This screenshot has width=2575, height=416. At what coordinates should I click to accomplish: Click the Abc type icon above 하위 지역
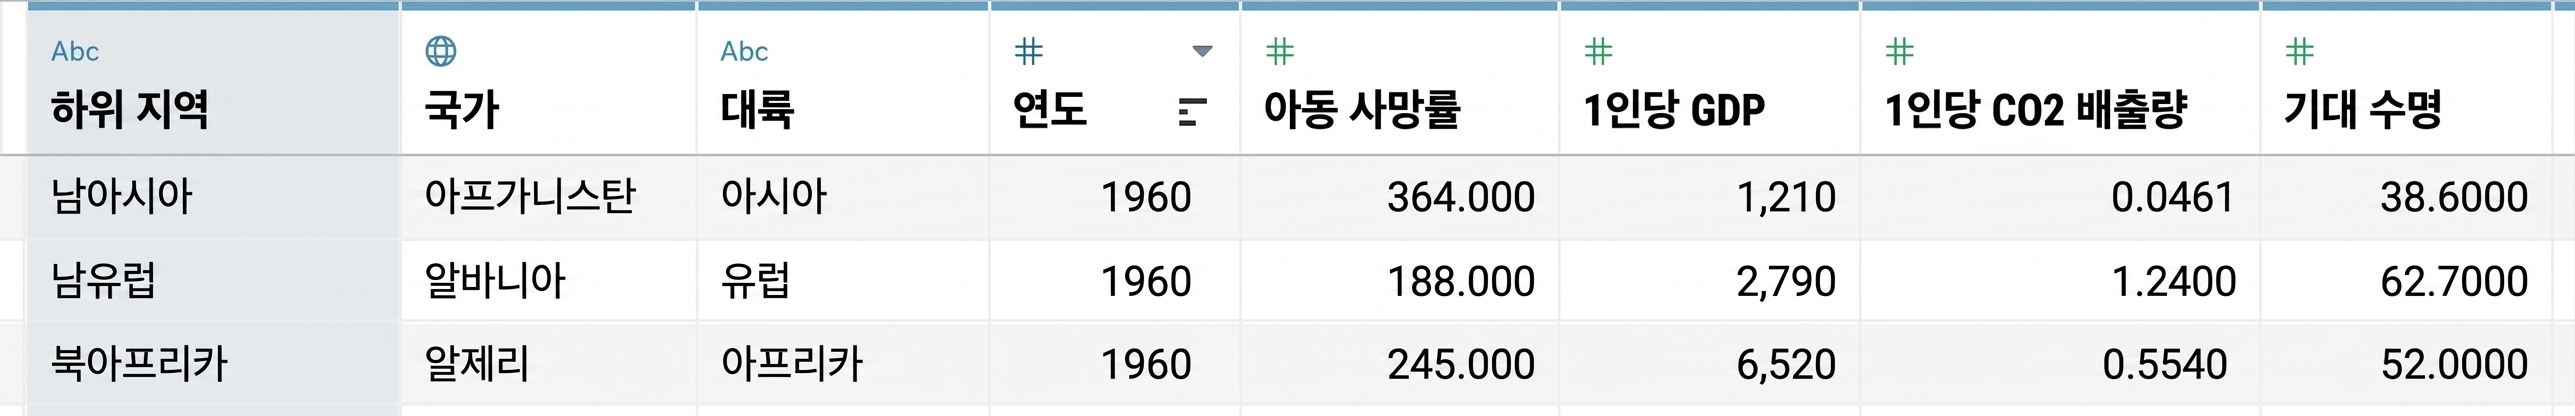coord(75,51)
